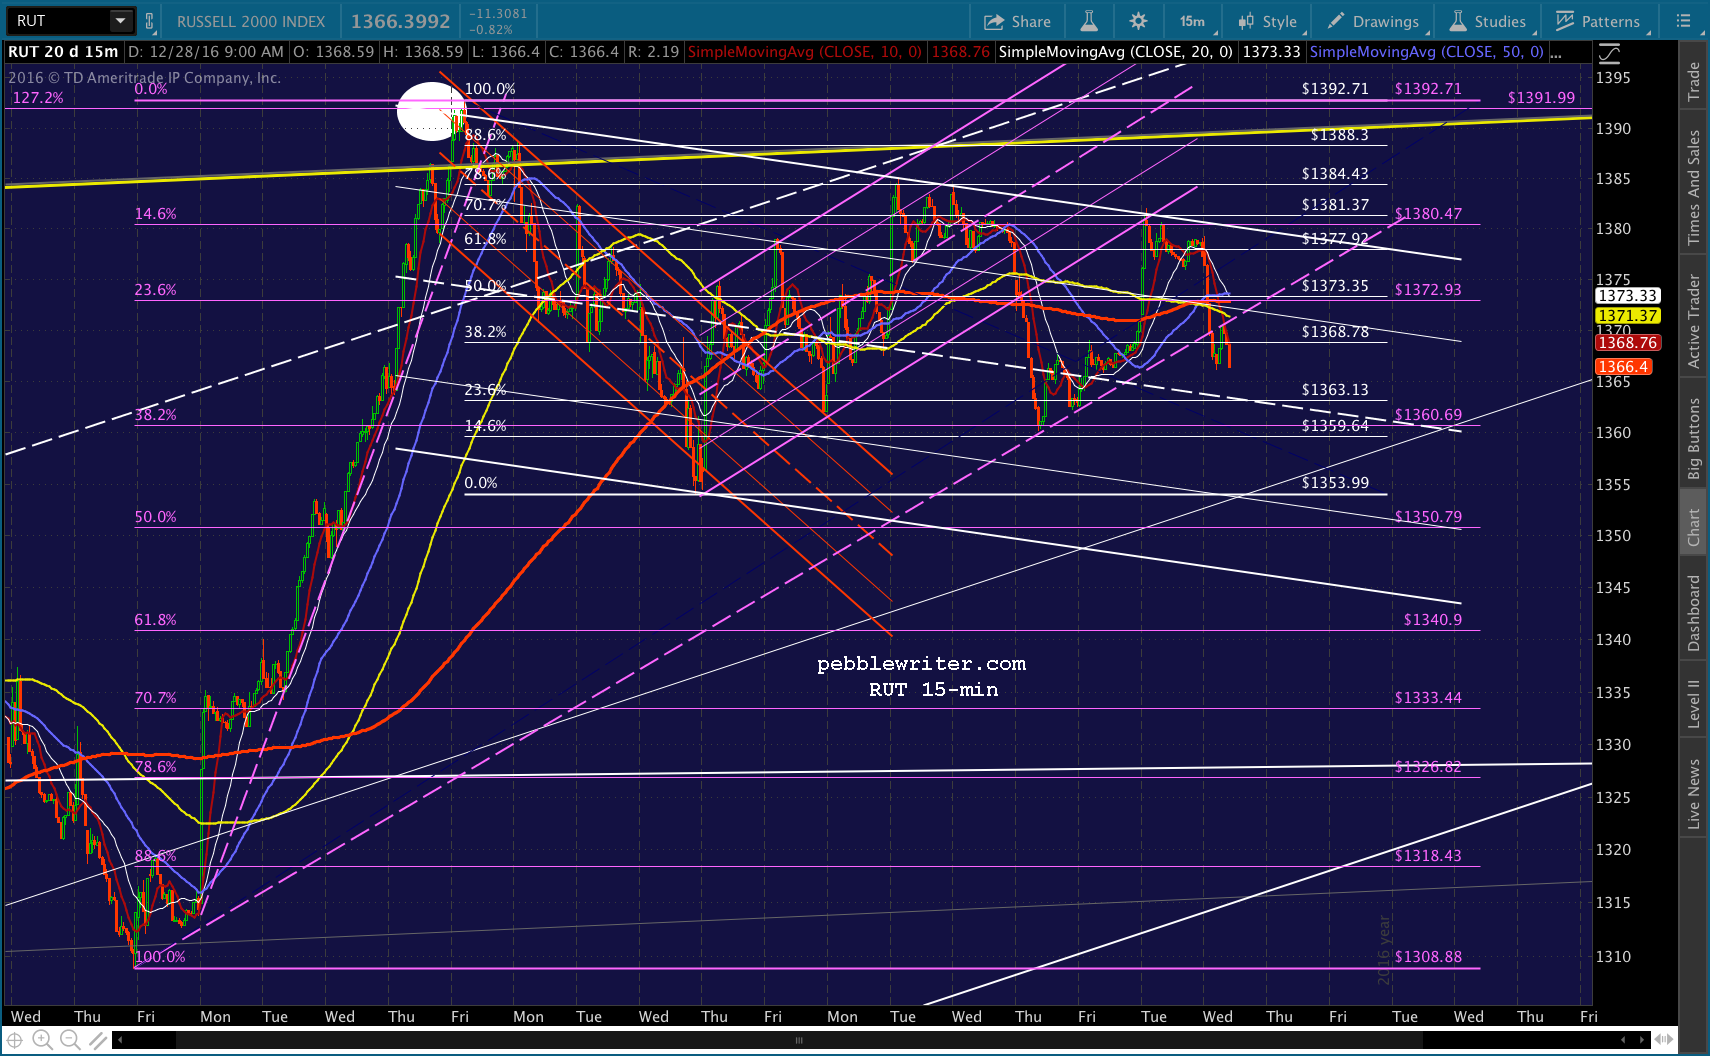Select the drawing lines tool icon

pyautogui.click(x=97, y=1040)
